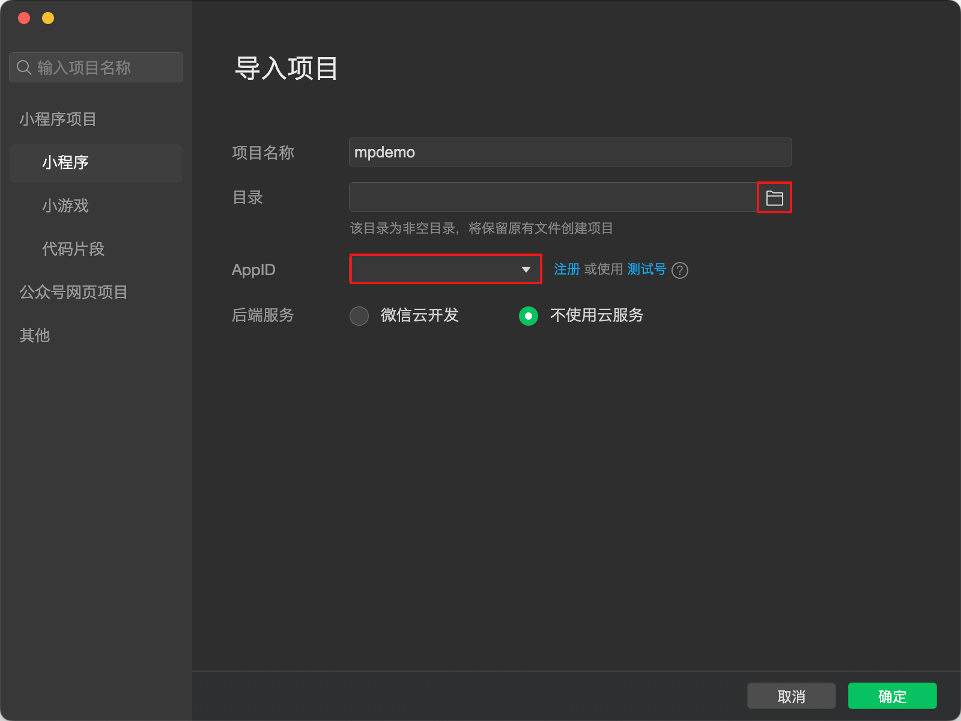Image resolution: width=961 pixels, height=721 pixels.
Task: Cancel the import with the 取消 button
Action: pyautogui.click(x=791, y=695)
